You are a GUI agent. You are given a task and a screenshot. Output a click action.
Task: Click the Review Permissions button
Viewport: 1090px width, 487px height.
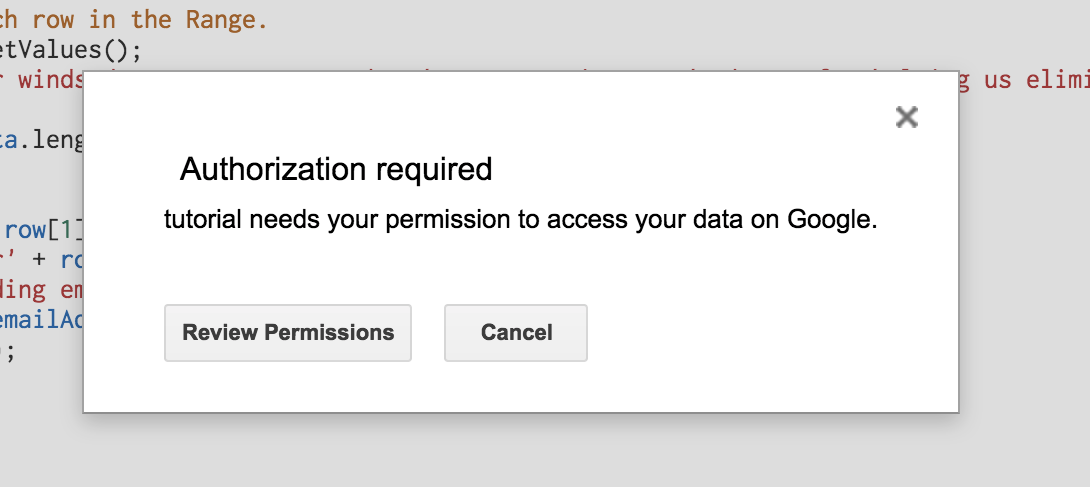click(288, 333)
